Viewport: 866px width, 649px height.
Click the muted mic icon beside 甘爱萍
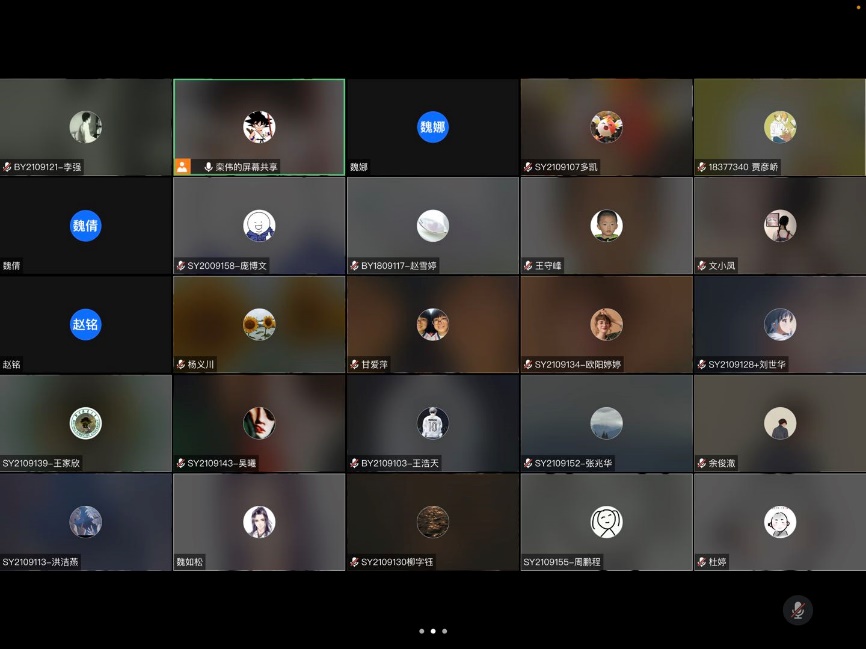[354, 365]
